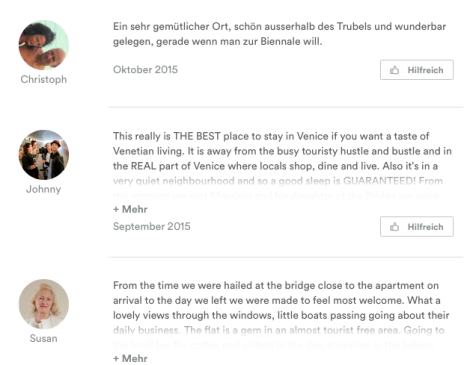Click faded text line in Susan's review

point(278,330)
